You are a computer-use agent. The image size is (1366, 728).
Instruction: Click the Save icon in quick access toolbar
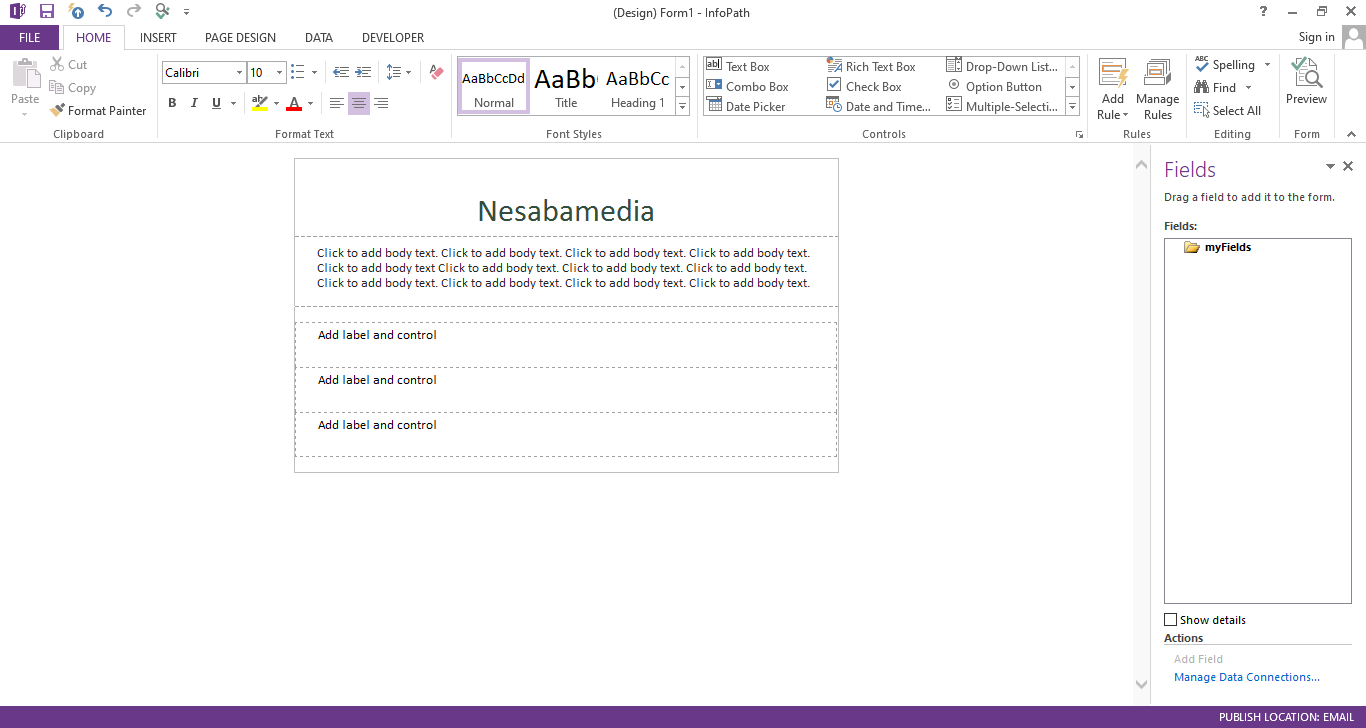click(x=47, y=11)
